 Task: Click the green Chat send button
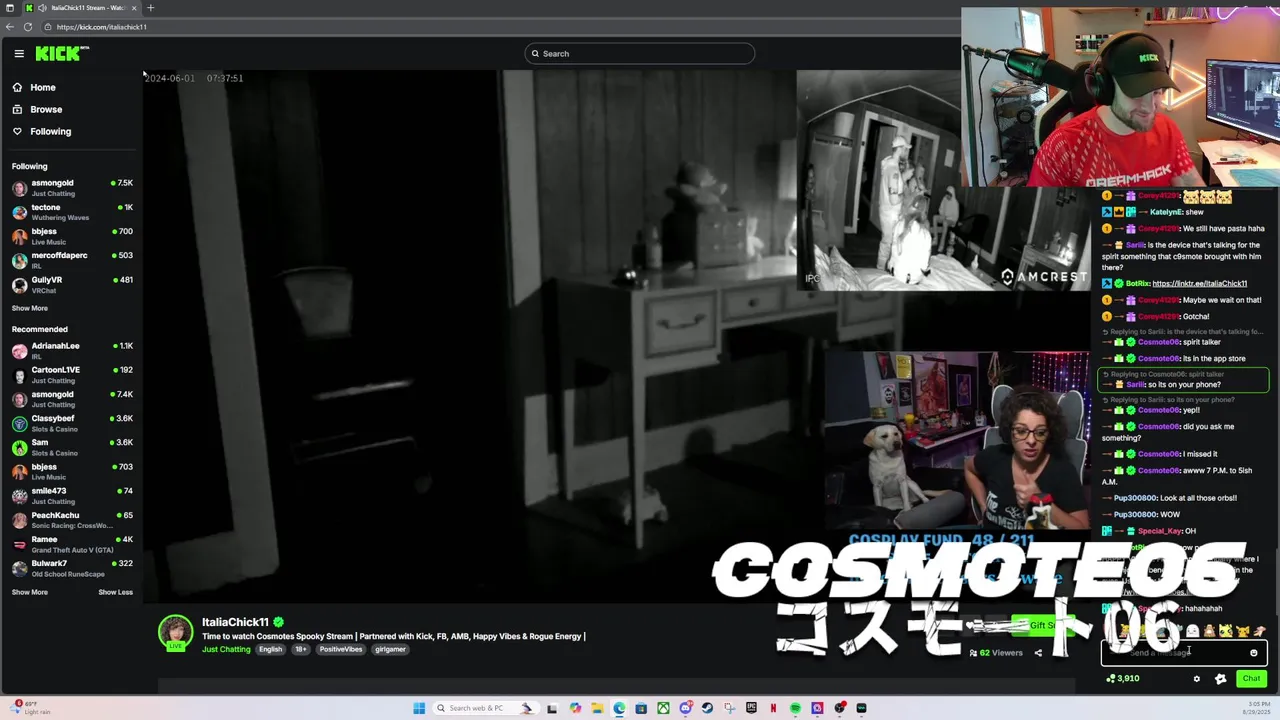[x=1251, y=679]
